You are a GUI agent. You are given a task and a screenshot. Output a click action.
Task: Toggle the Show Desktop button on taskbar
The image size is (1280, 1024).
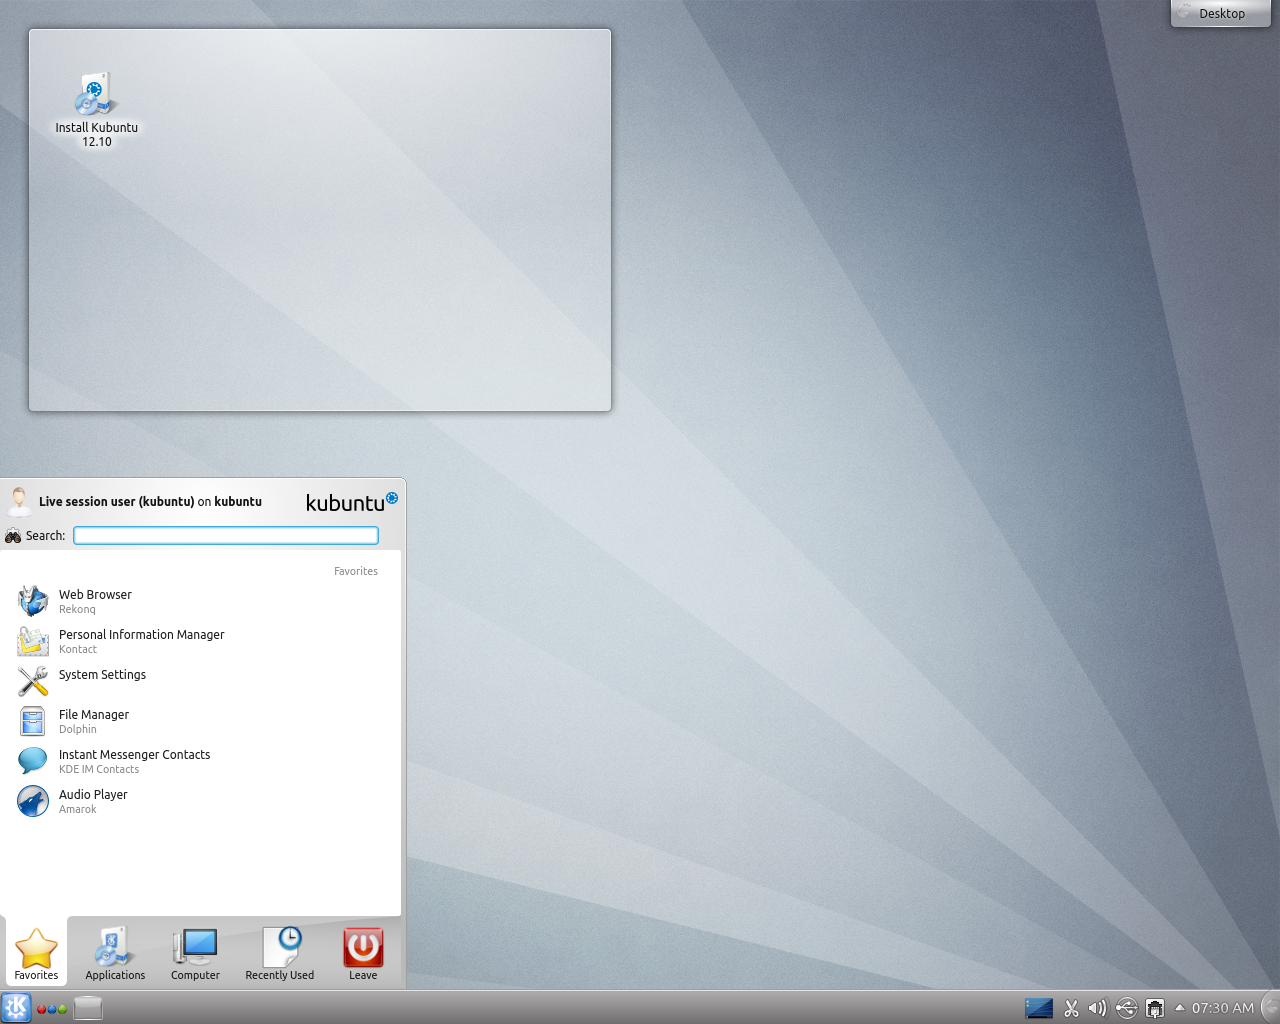coord(87,1008)
